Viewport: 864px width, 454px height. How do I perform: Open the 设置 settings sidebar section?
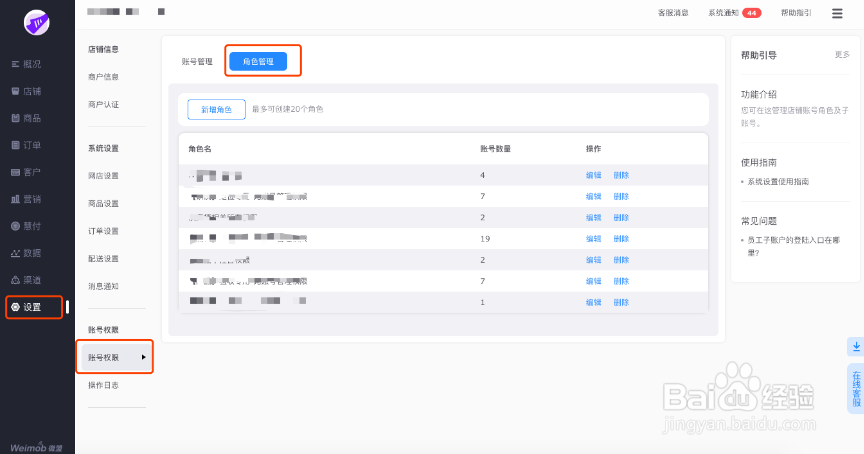(26, 307)
